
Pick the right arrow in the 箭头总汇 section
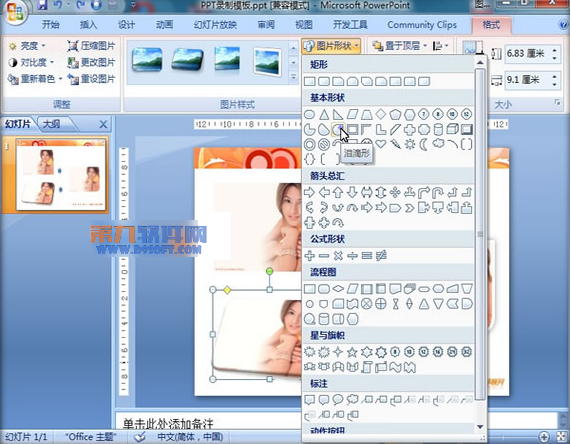pos(309,192)
